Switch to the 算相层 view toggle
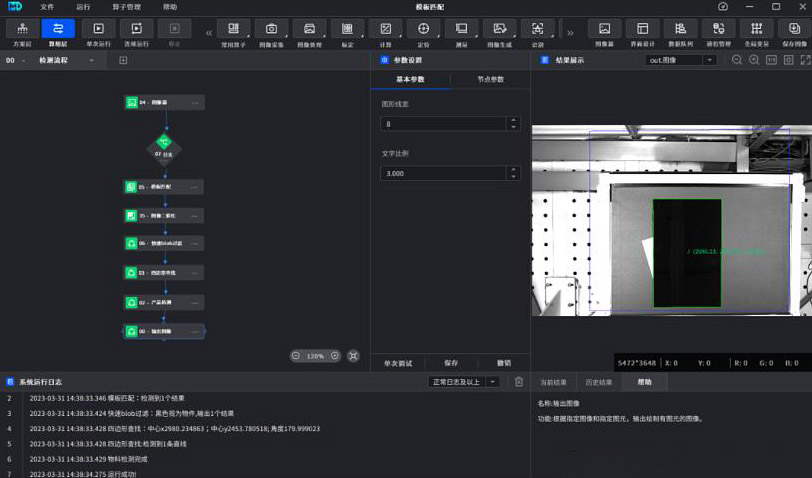The image size is (812, 478). pyautogui.click(x=58, y=30)
